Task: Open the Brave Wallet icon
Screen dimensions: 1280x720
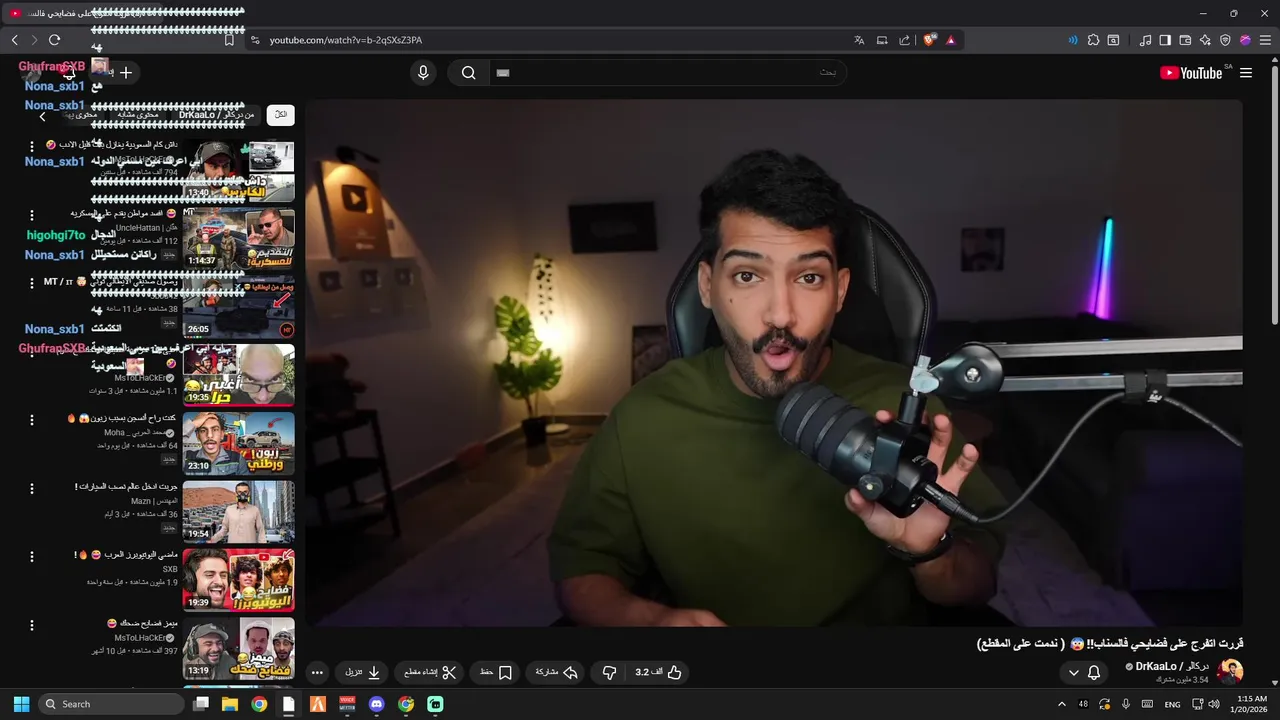Action: point(1185,40)
